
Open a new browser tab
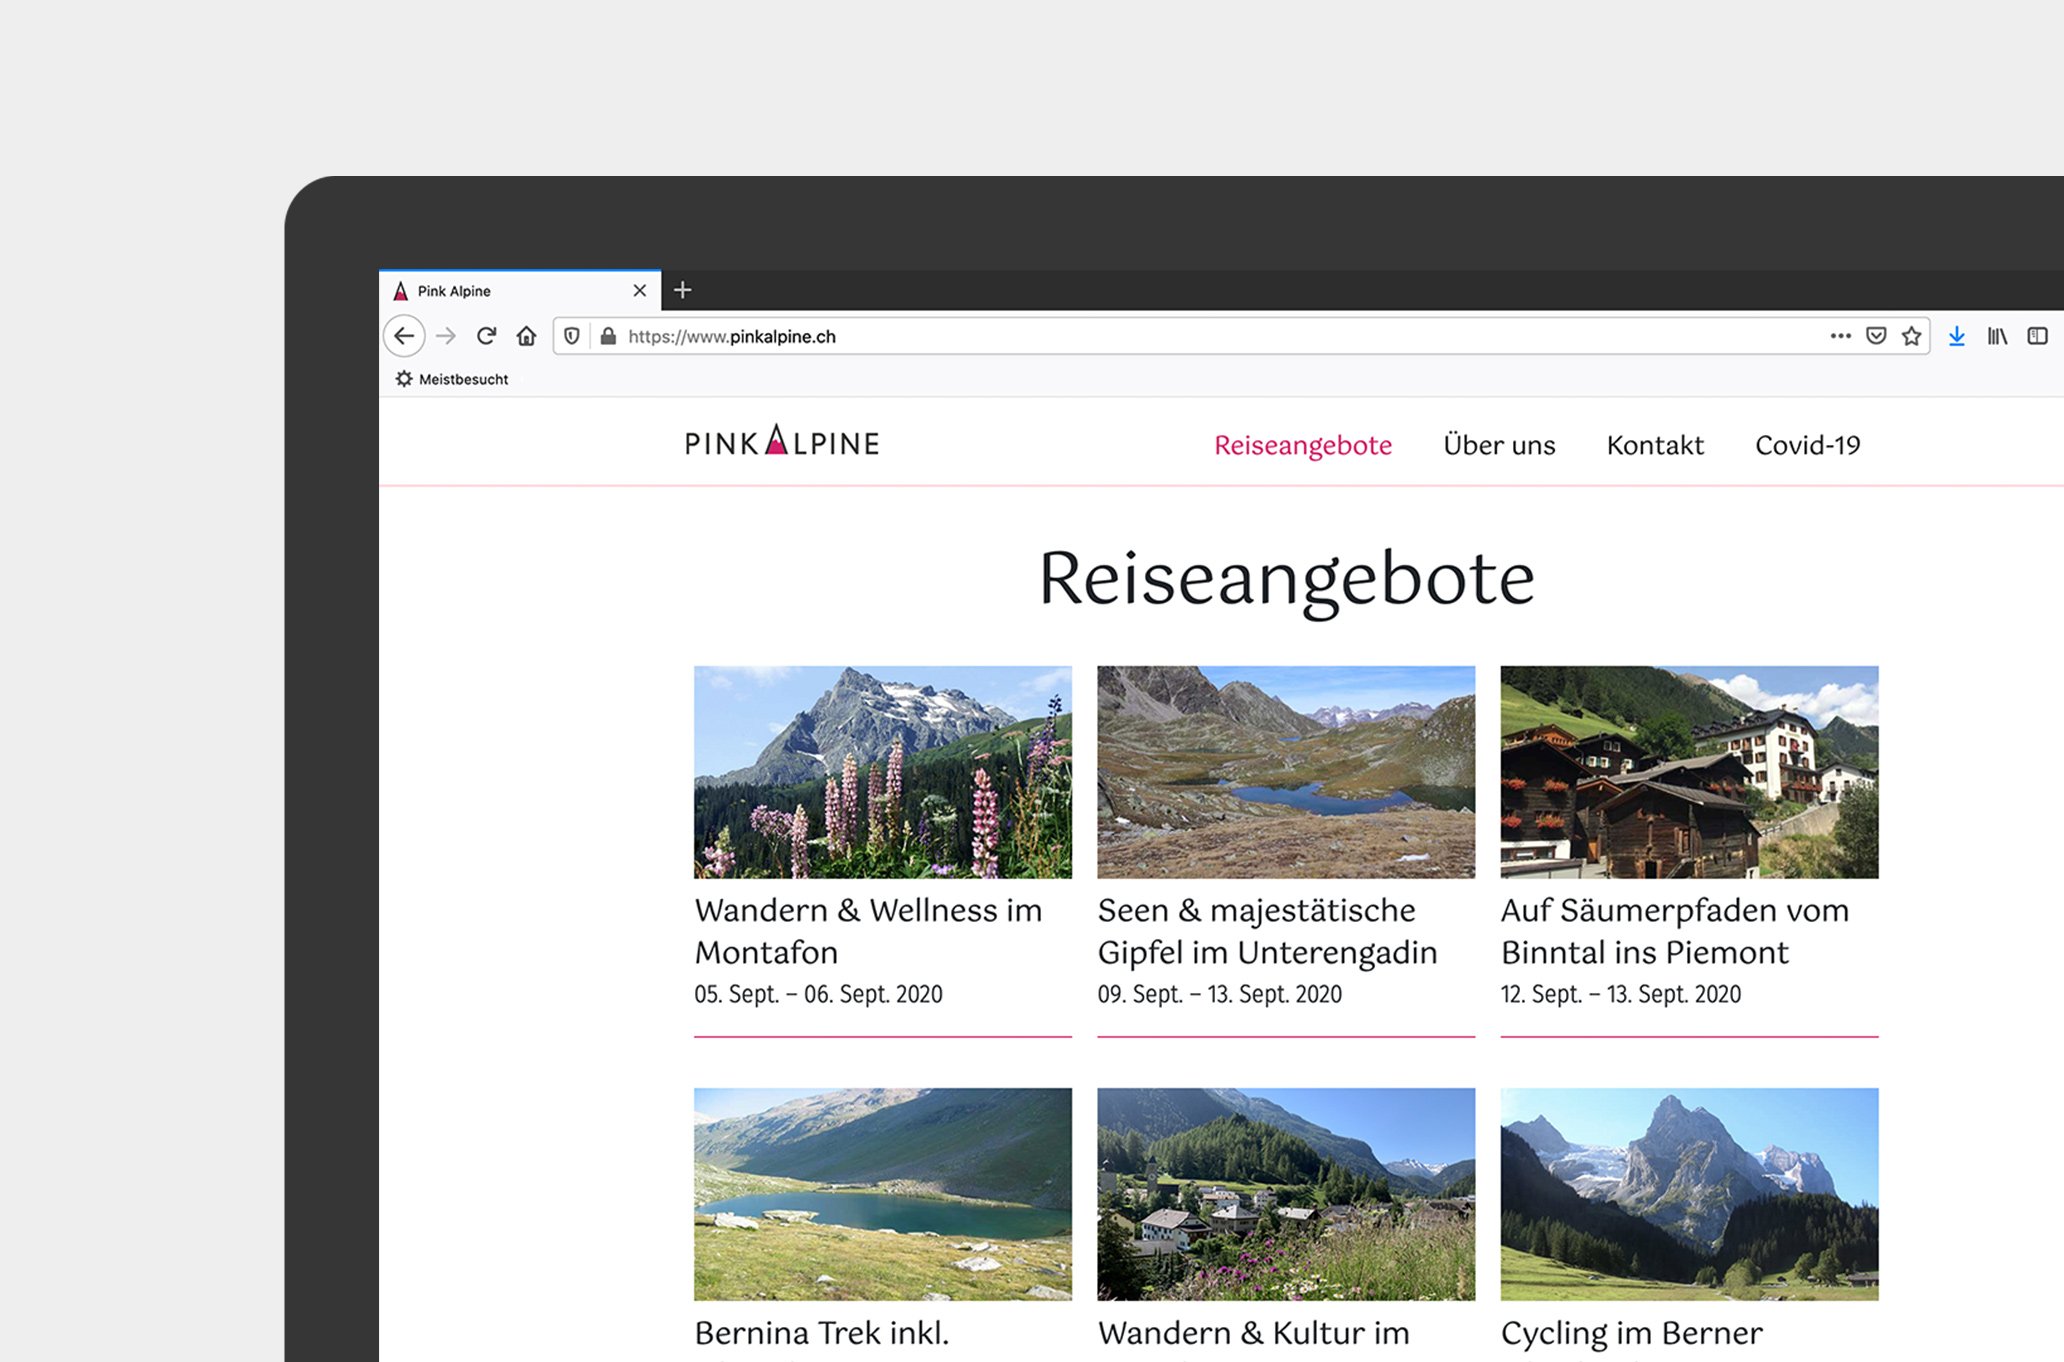(x=683, y=290)
